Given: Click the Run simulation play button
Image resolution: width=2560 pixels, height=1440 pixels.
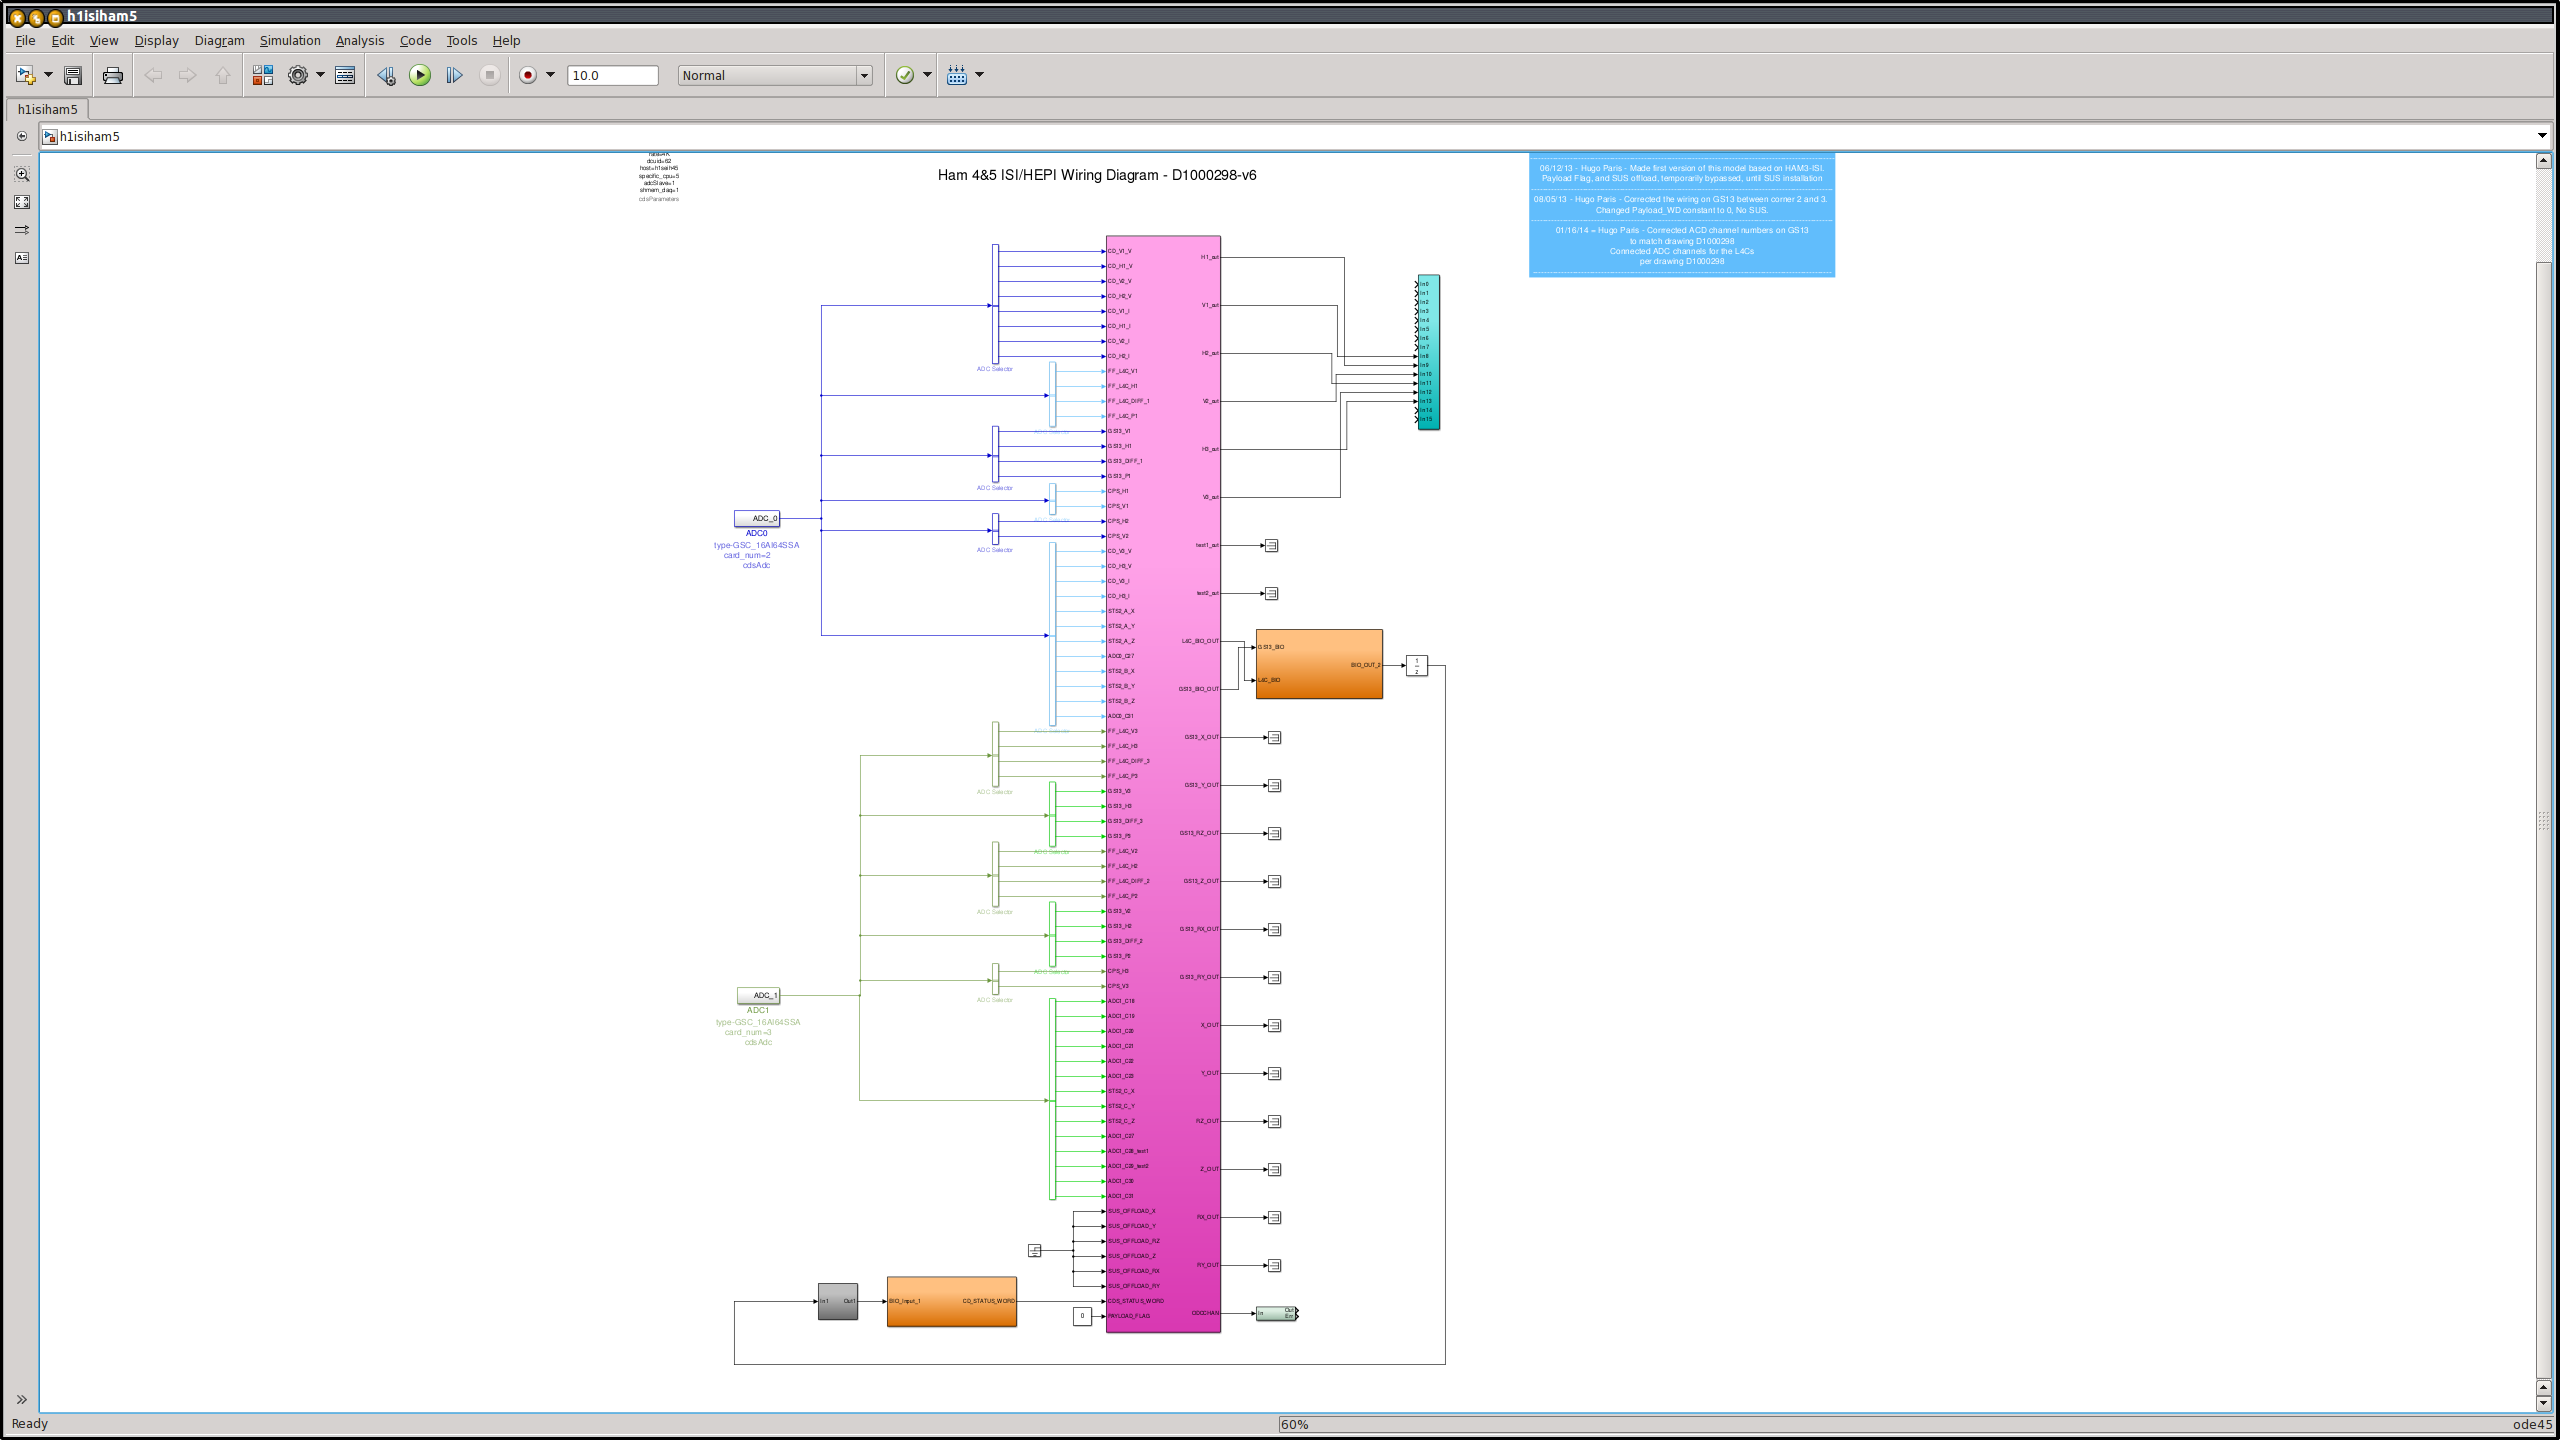Looking at the screenshot, I should click(420, 75).
